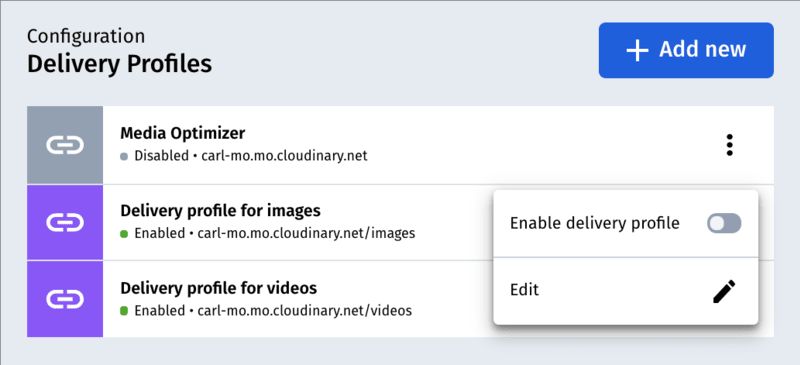Click the Delivery Profiles heading
The width and height of the screenshot is (800, 365).
point(119,64)
